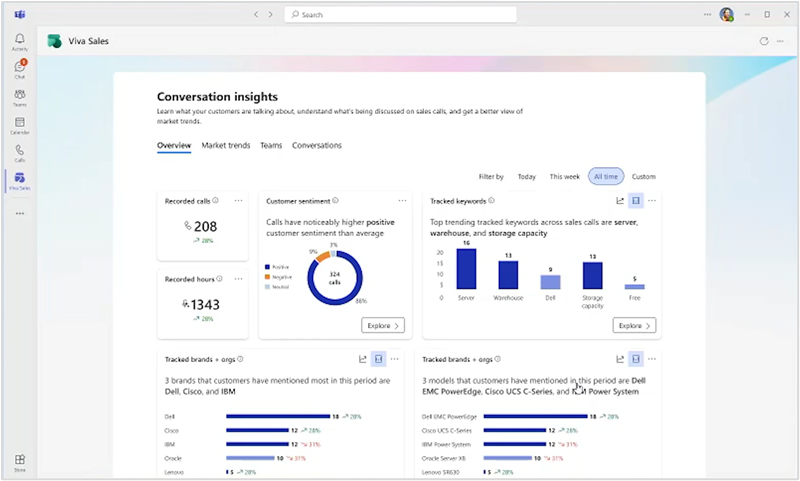800x481 pixels.
Task: Open the Store icon at sidebar bottom
Action: click(19, 463)
